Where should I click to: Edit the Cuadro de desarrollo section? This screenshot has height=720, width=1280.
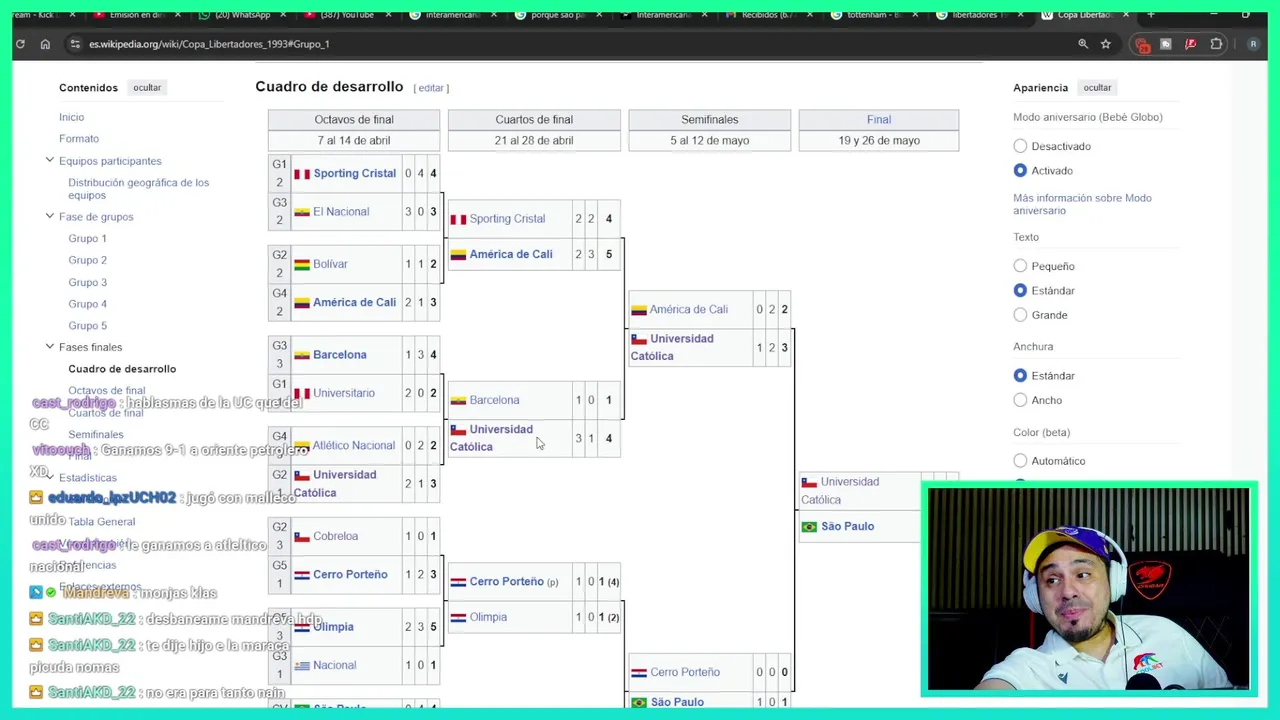(431, 88)
